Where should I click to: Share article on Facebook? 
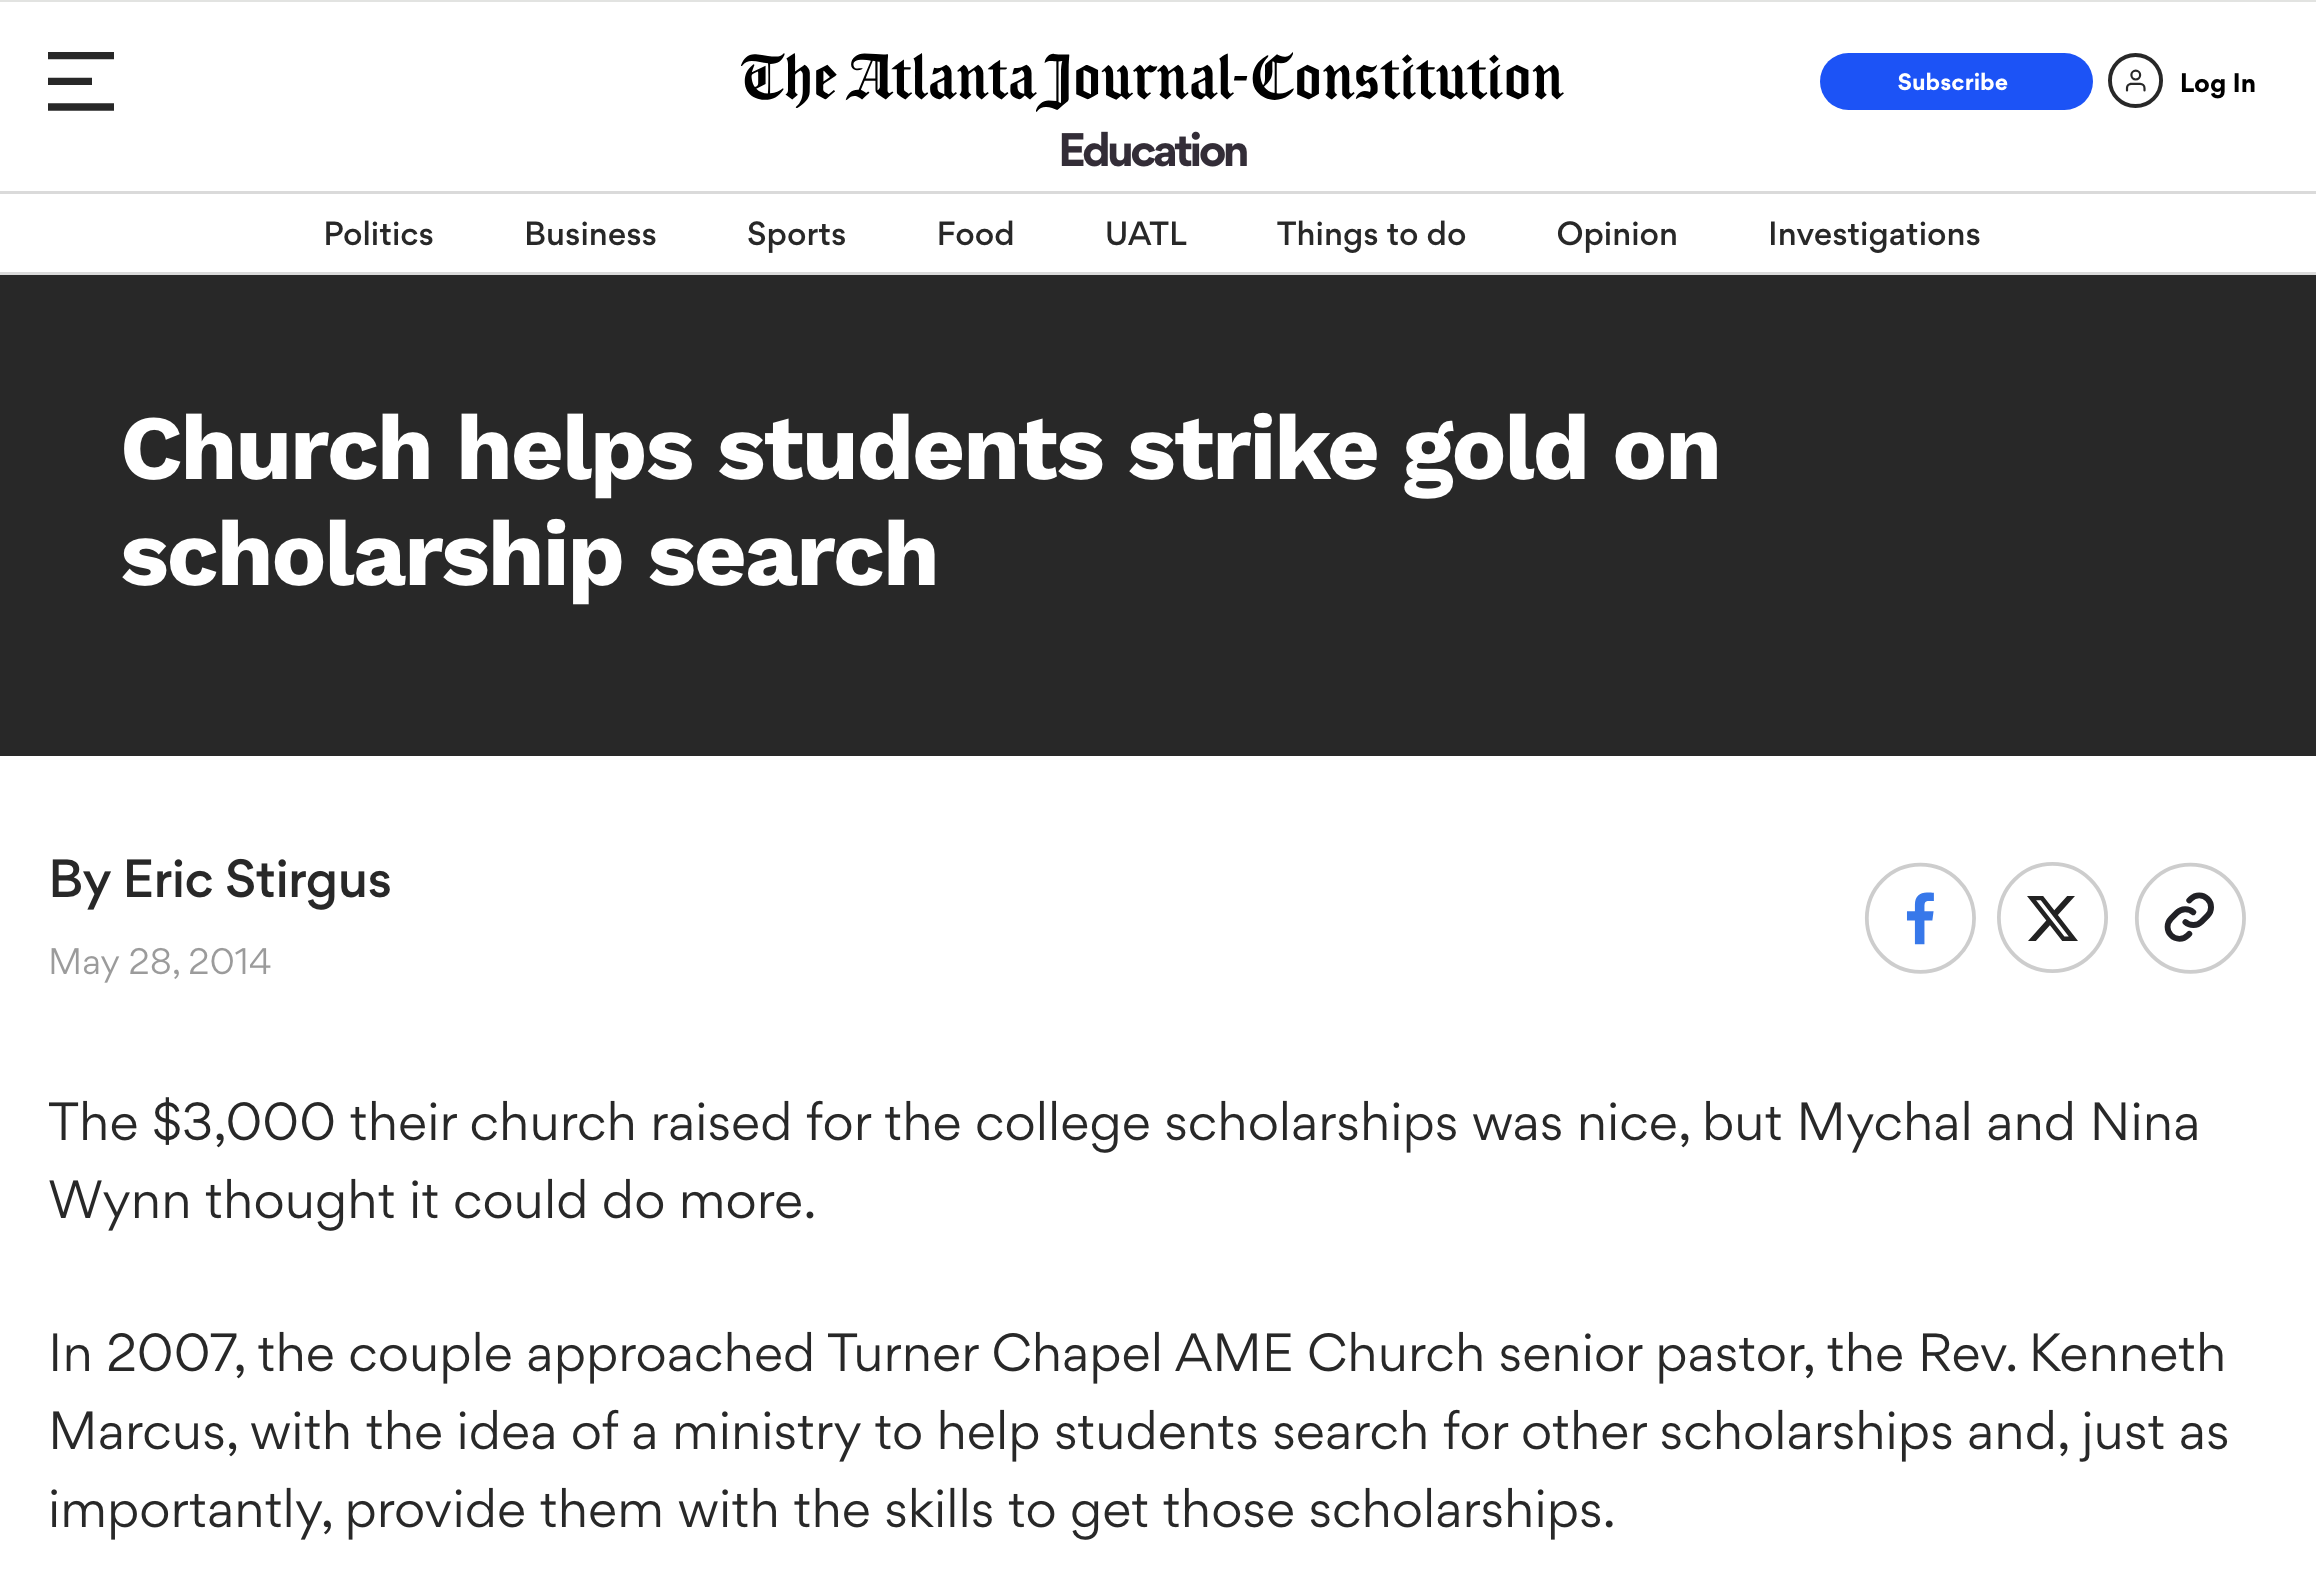(1920, 918)
